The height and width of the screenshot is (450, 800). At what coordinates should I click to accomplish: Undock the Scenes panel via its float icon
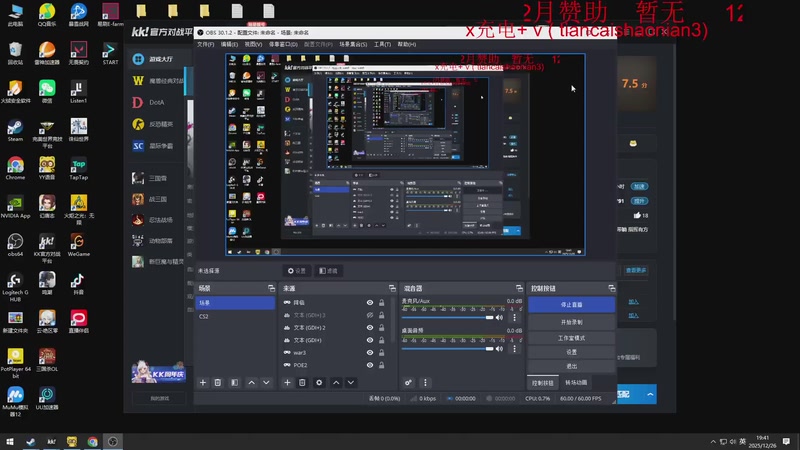[x=271, y=288]
